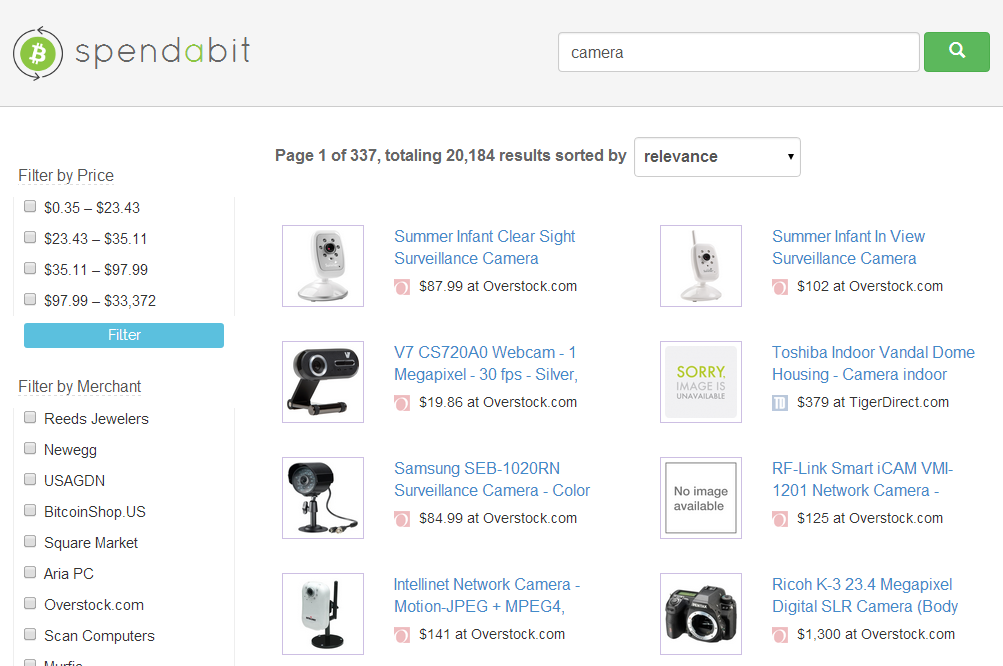Click TigerDirect merchant icon beside $379 price
The image size is (1003, 666).
point(780,403)
